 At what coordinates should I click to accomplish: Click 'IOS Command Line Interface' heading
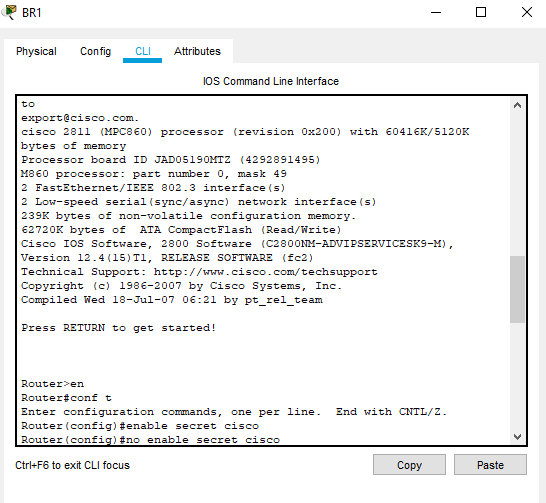click(x=271, y=81)
